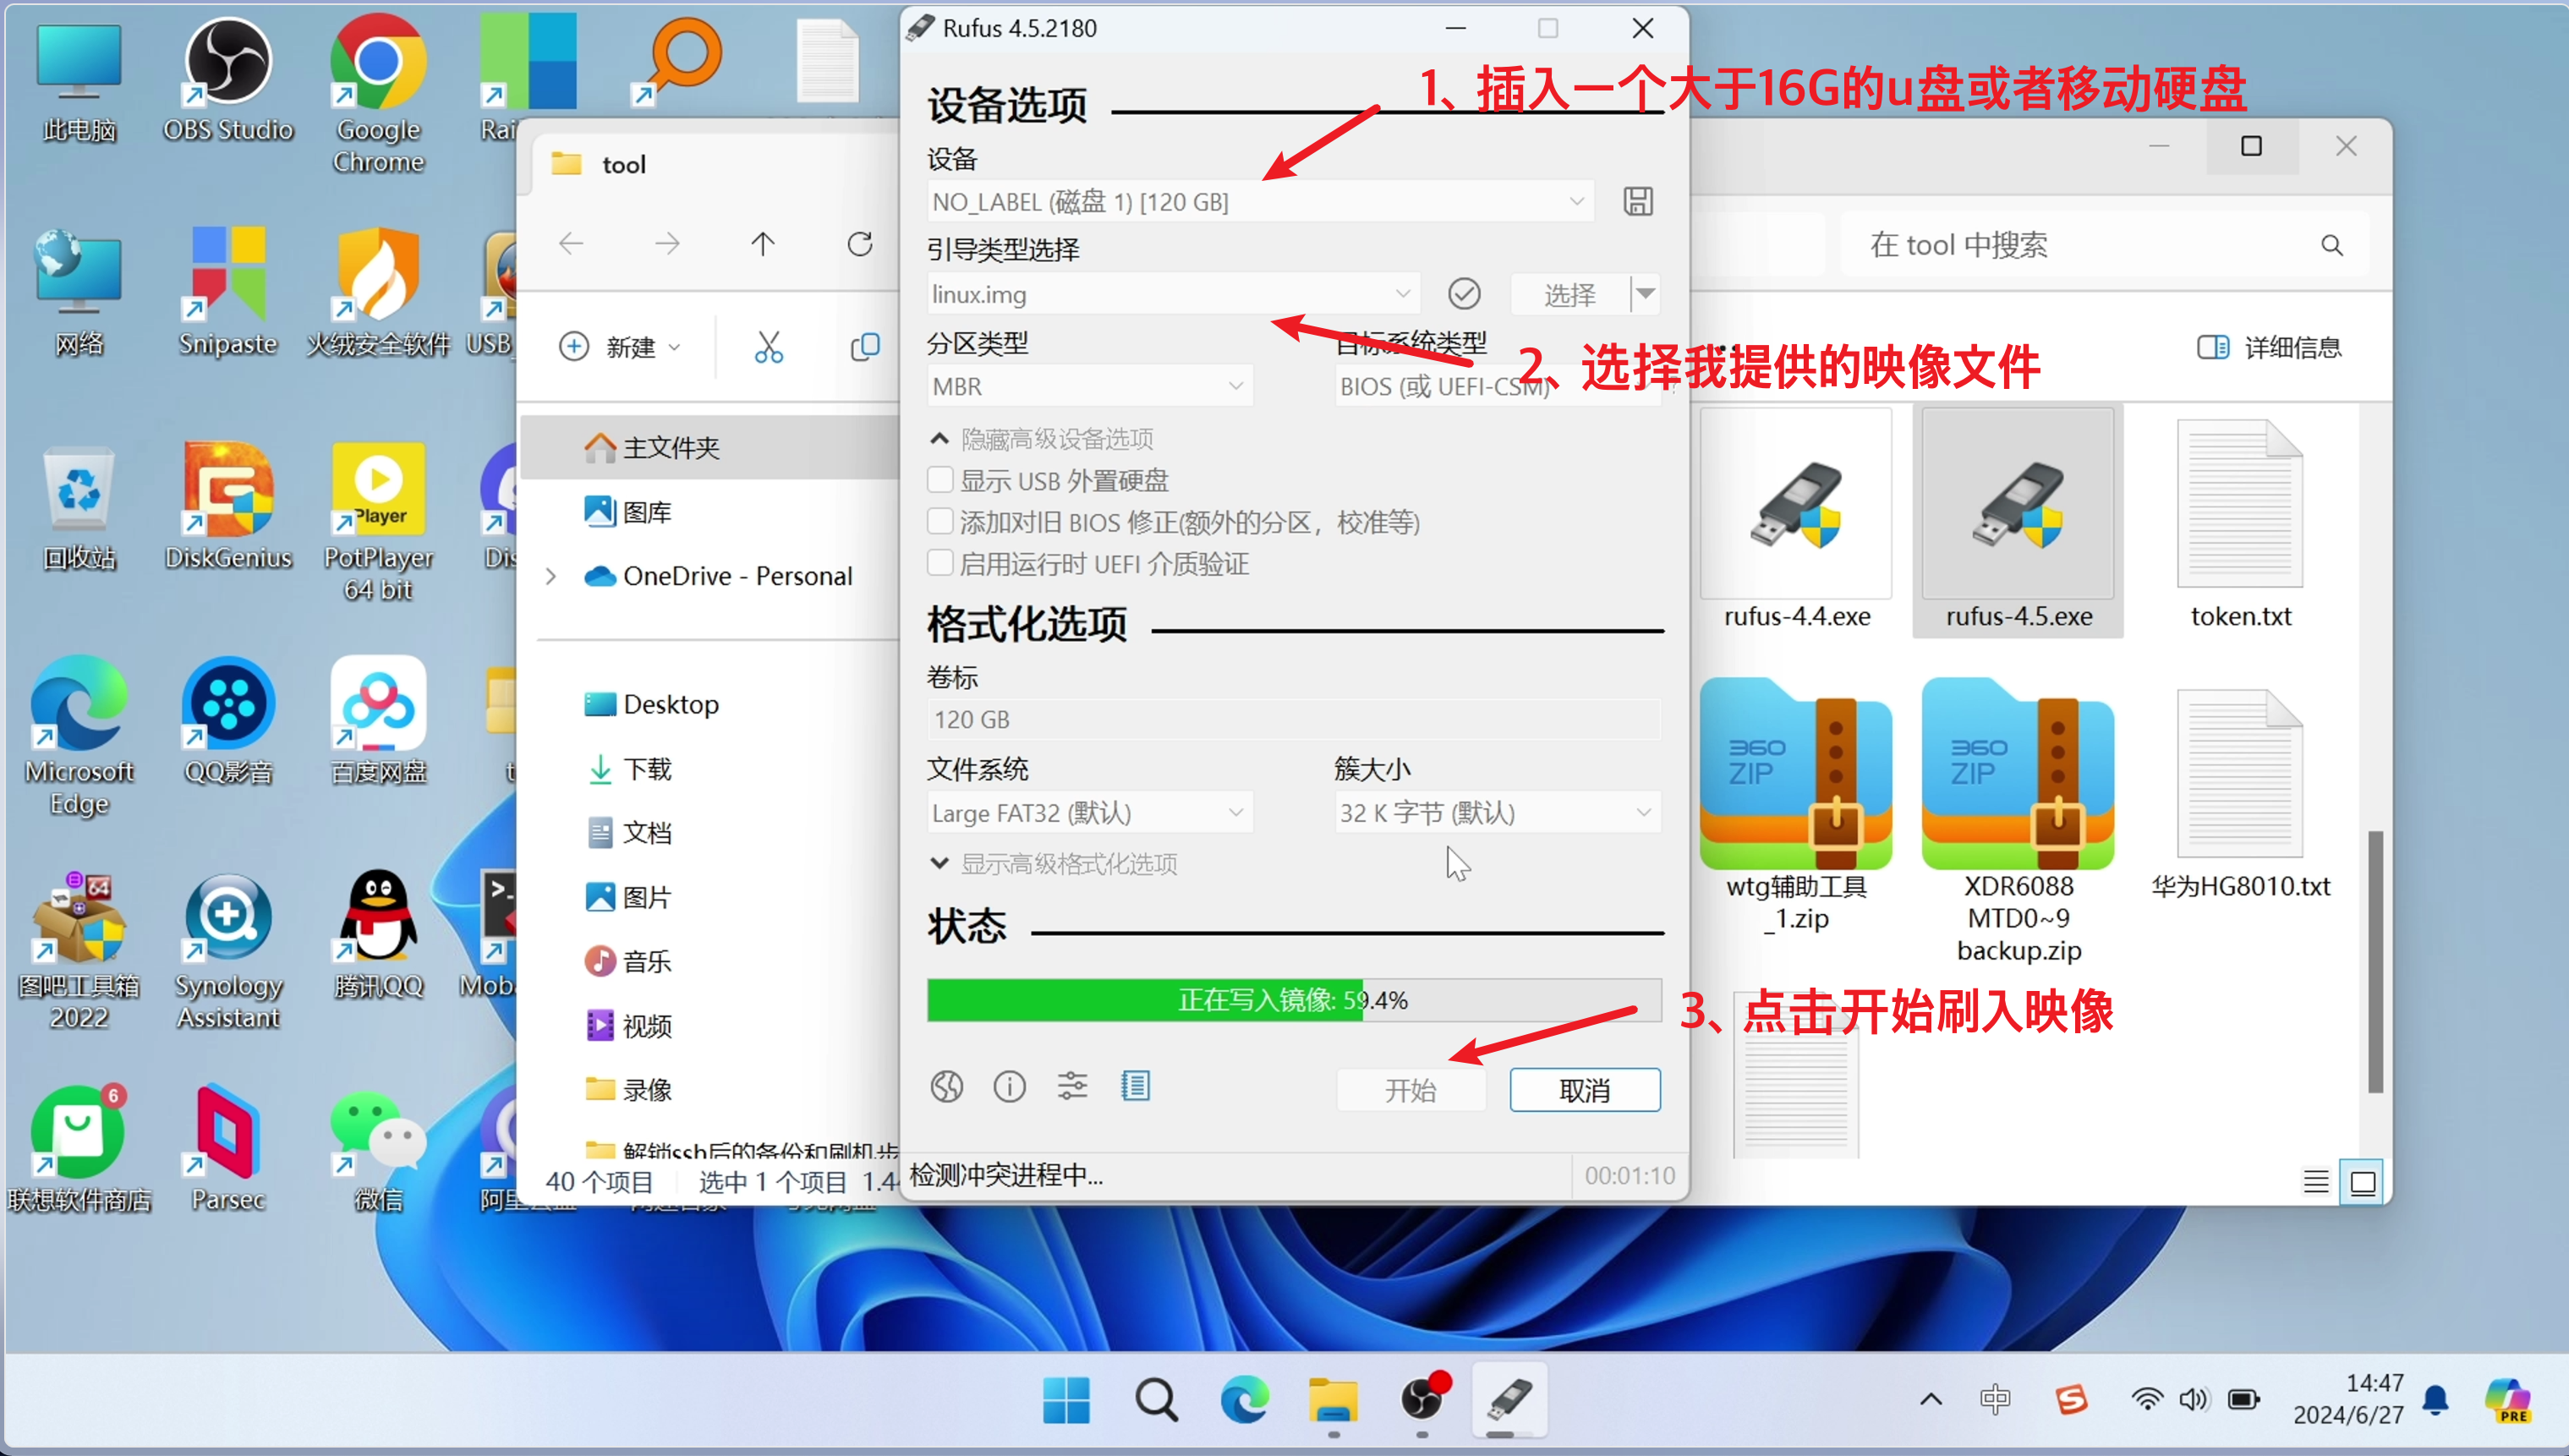Click the checksum checkmark icon beside linux.img
Viewport: 2569px width, 1456px height.
click(x=1464, y=294)
